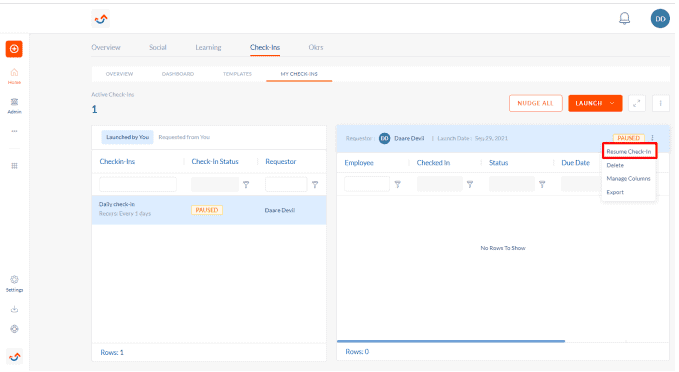Select the Daily check-in row
Viewport: 679px width, 372px height.
coord(209,210)
